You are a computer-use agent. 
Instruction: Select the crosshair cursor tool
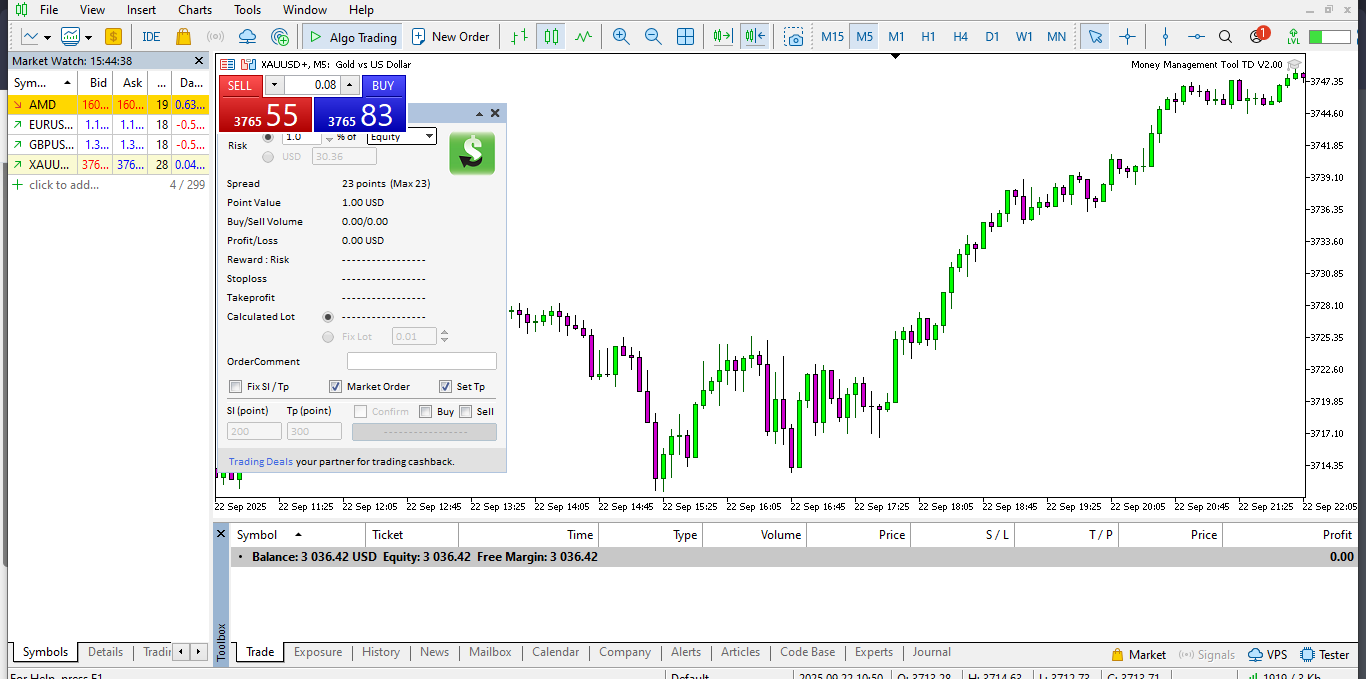[1128, 37]
